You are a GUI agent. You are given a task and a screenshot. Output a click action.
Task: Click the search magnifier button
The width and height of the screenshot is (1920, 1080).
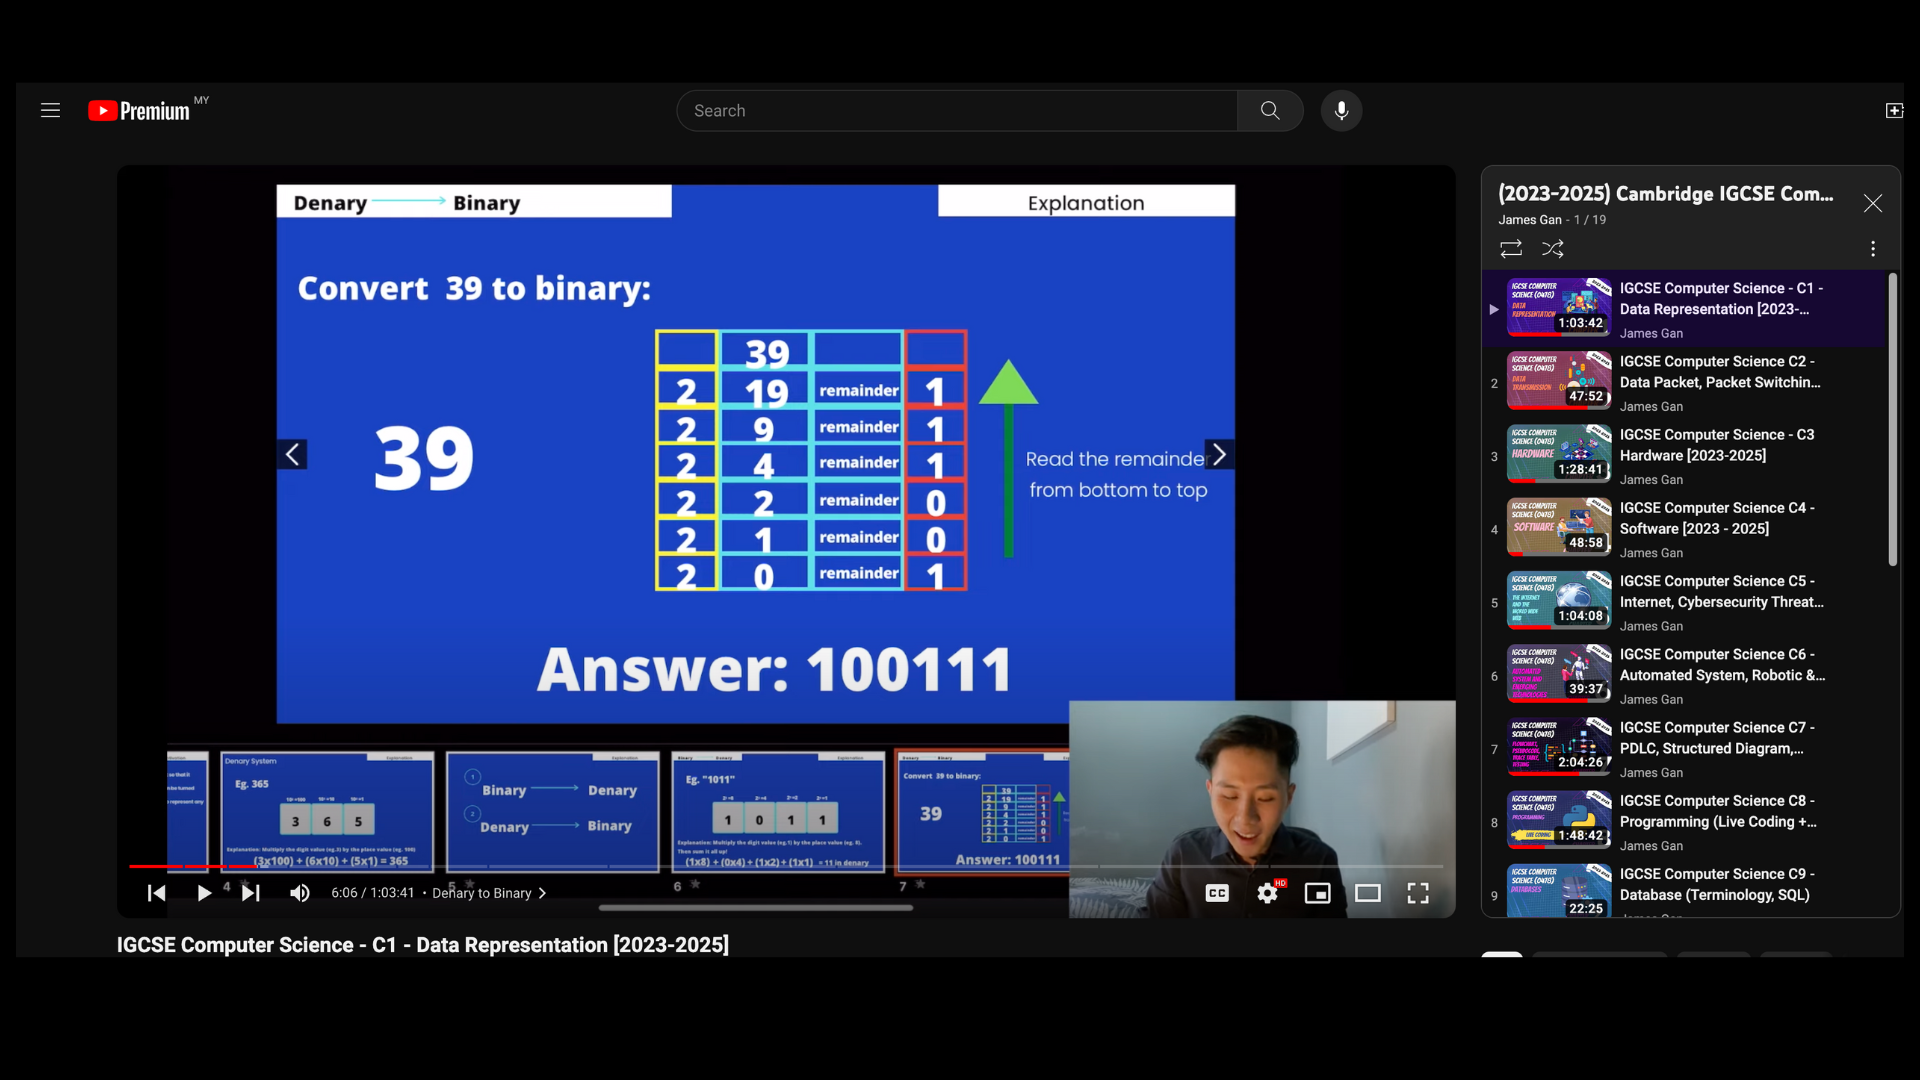pyautogui.click(x=1269, y=110)
